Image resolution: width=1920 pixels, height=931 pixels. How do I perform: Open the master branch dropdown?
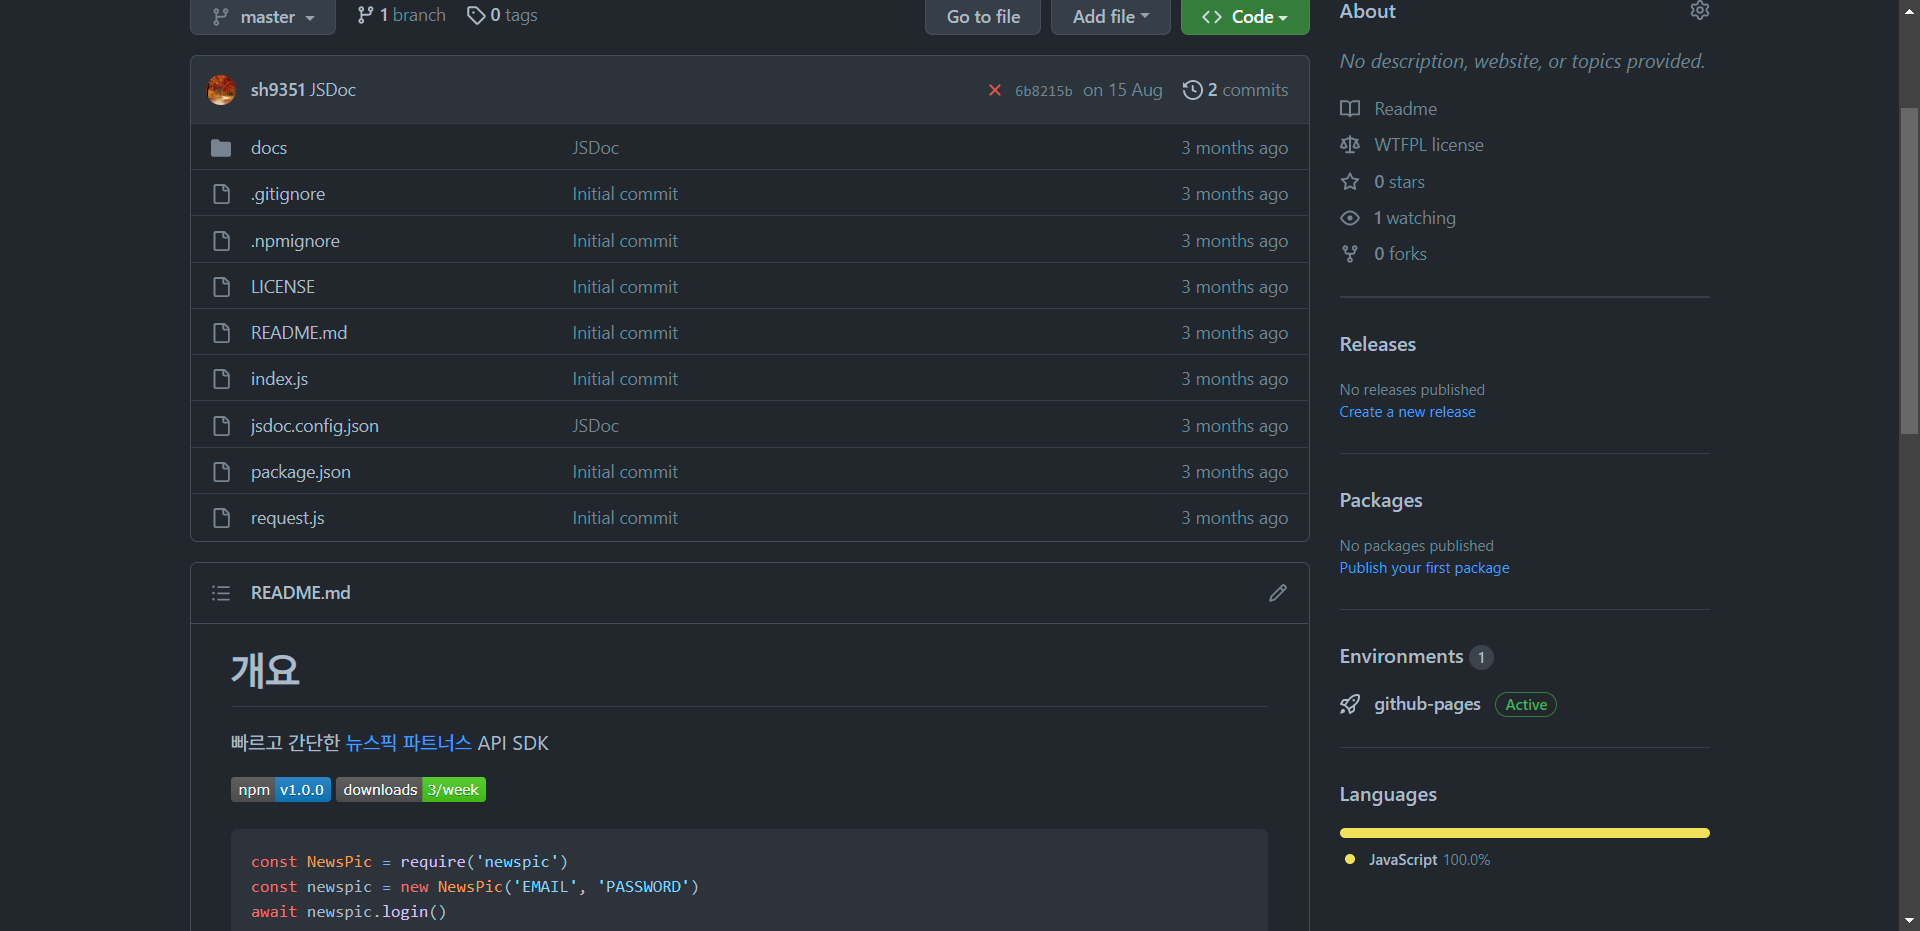click(263, 17)
